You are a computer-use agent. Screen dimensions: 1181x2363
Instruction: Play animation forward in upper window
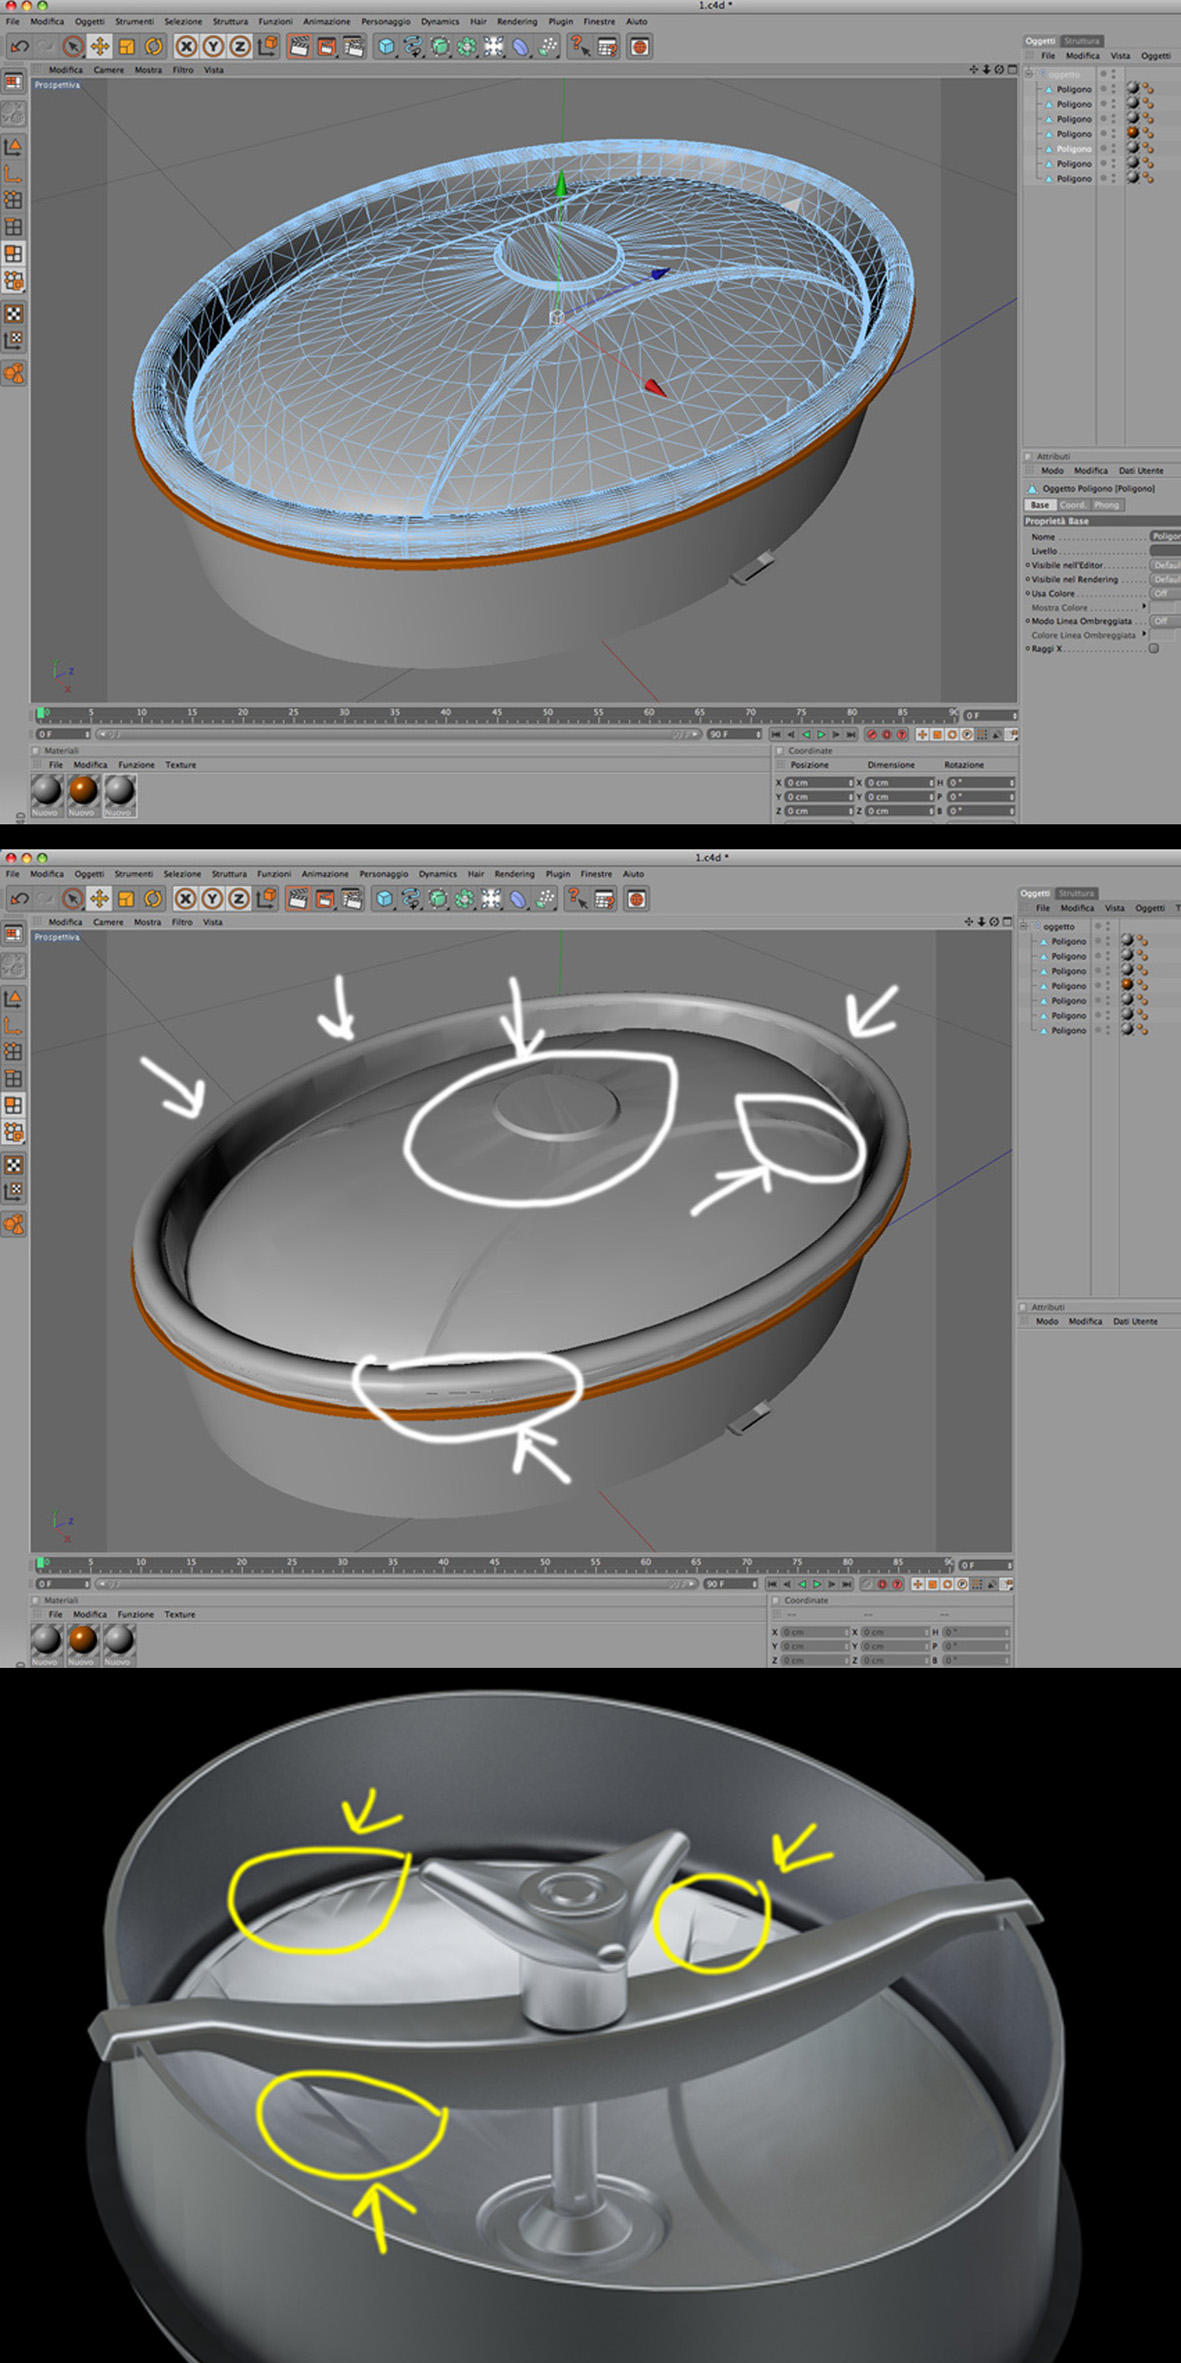822,734
